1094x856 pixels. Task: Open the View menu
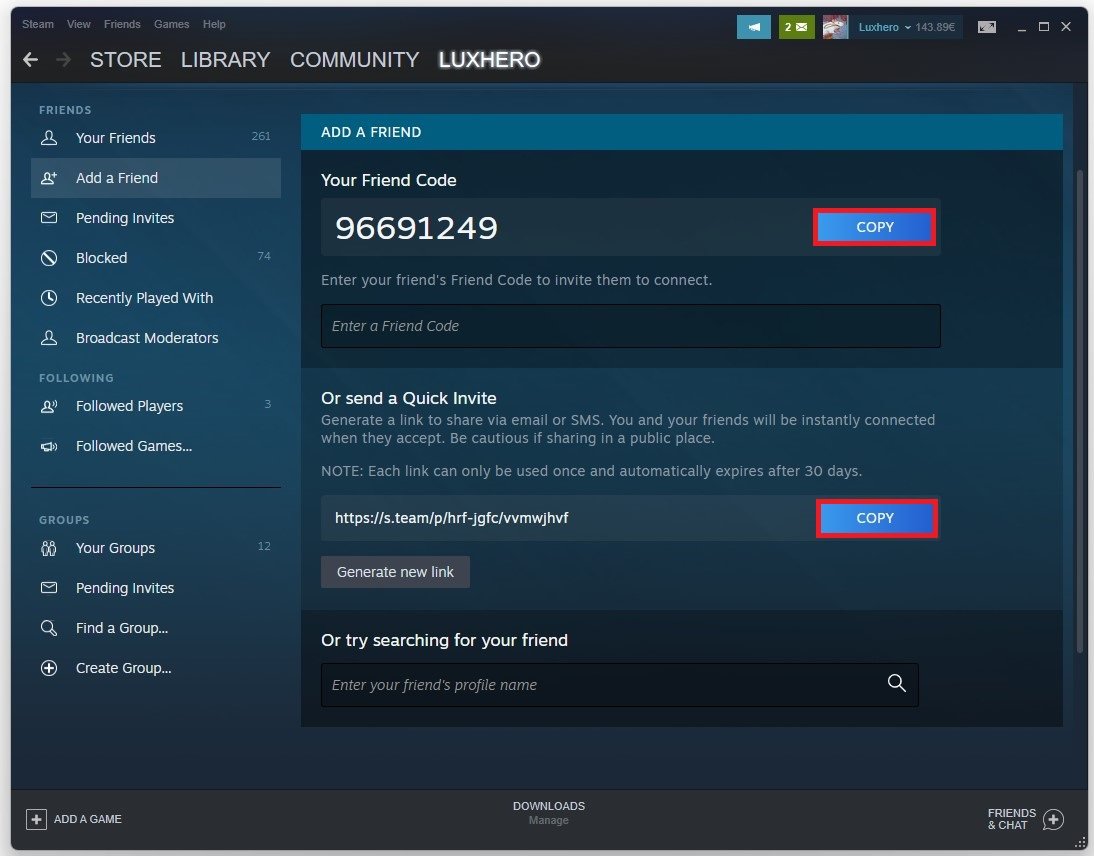[x=79, y=24]
